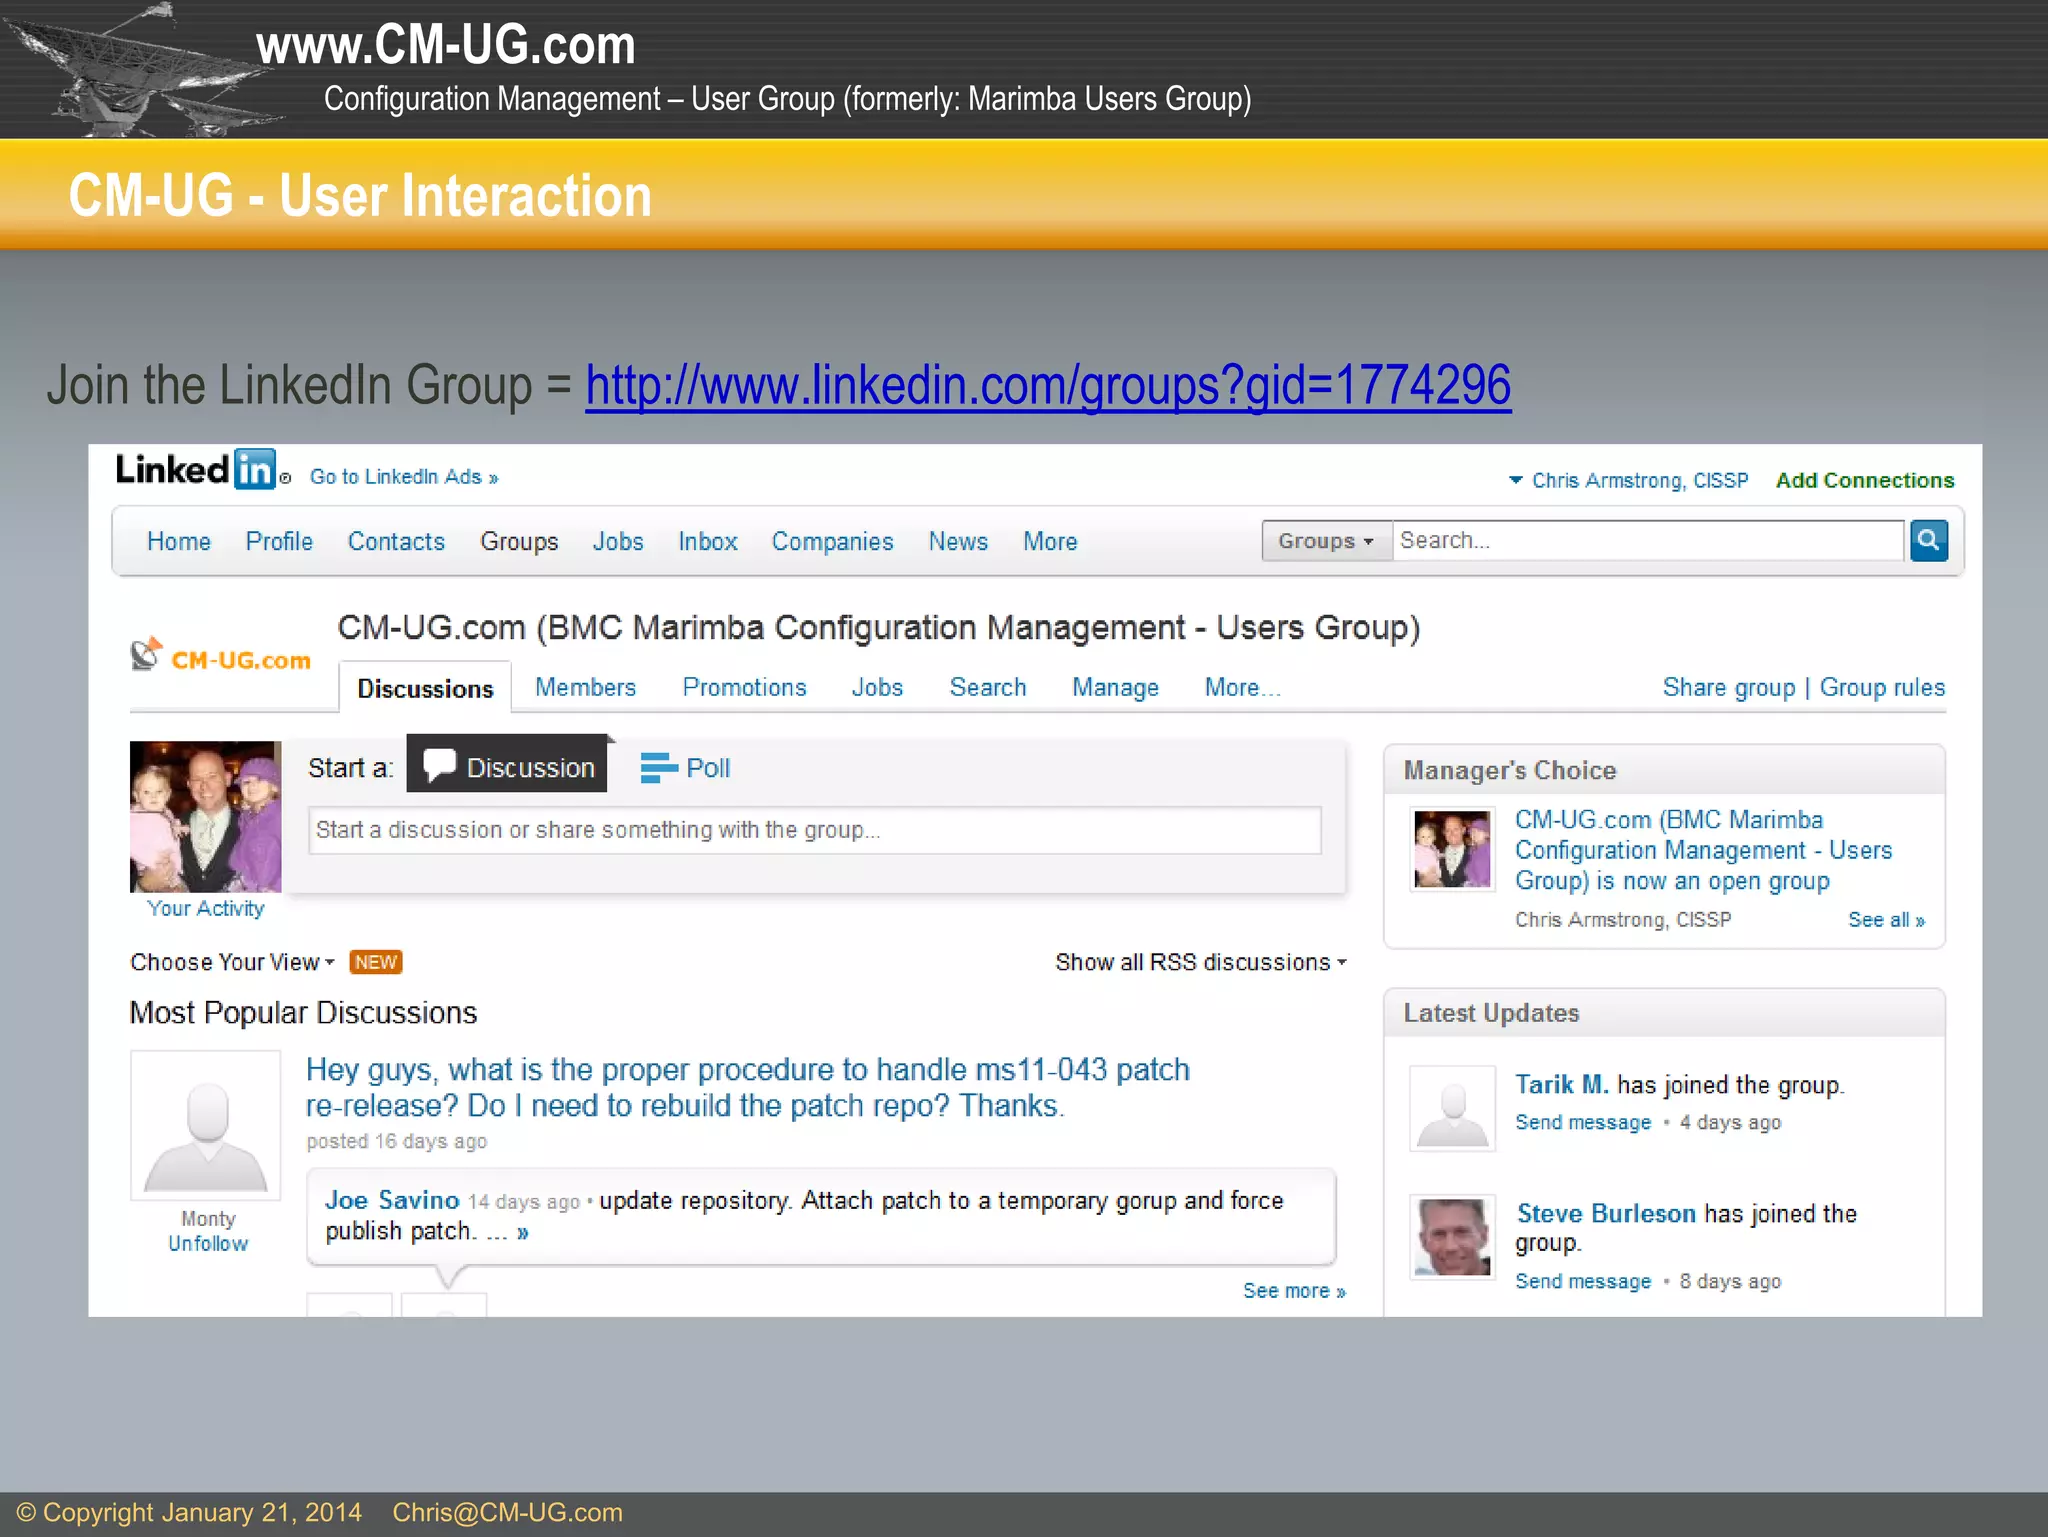Click See more » under discussion
The width and height of the screenshot is (2048, 1537).
point(1294,1291)
